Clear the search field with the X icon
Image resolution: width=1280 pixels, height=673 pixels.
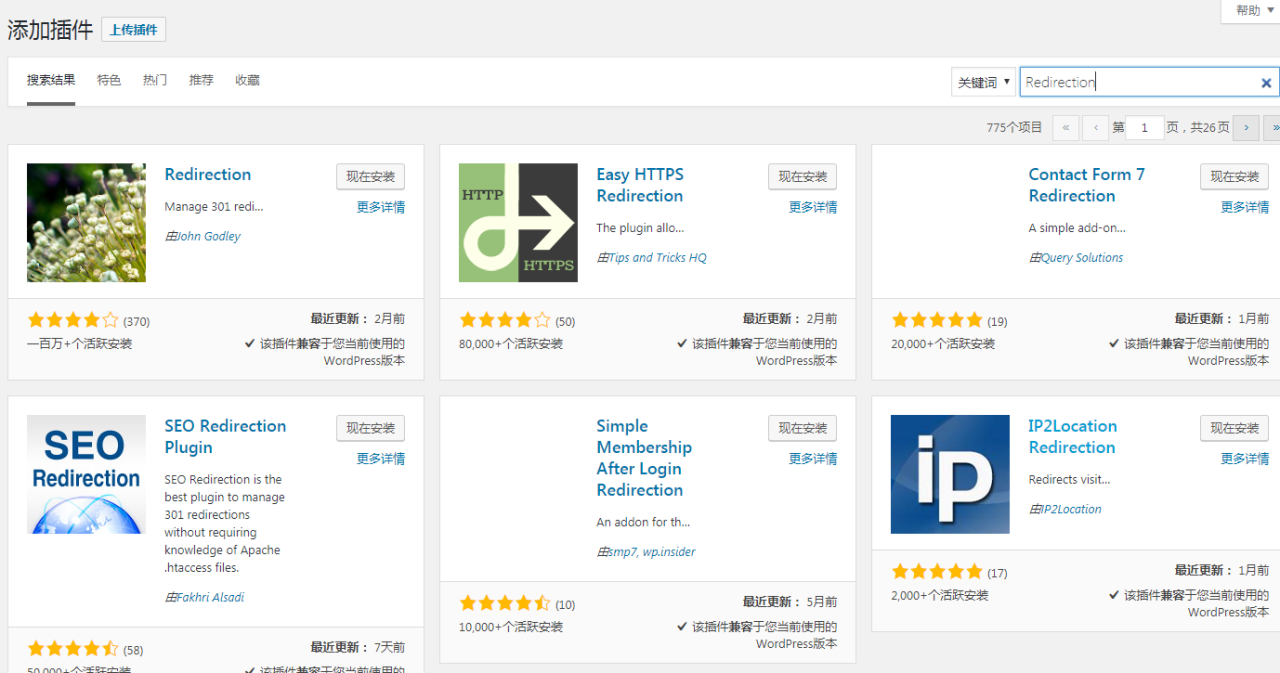pos(1266,83)
